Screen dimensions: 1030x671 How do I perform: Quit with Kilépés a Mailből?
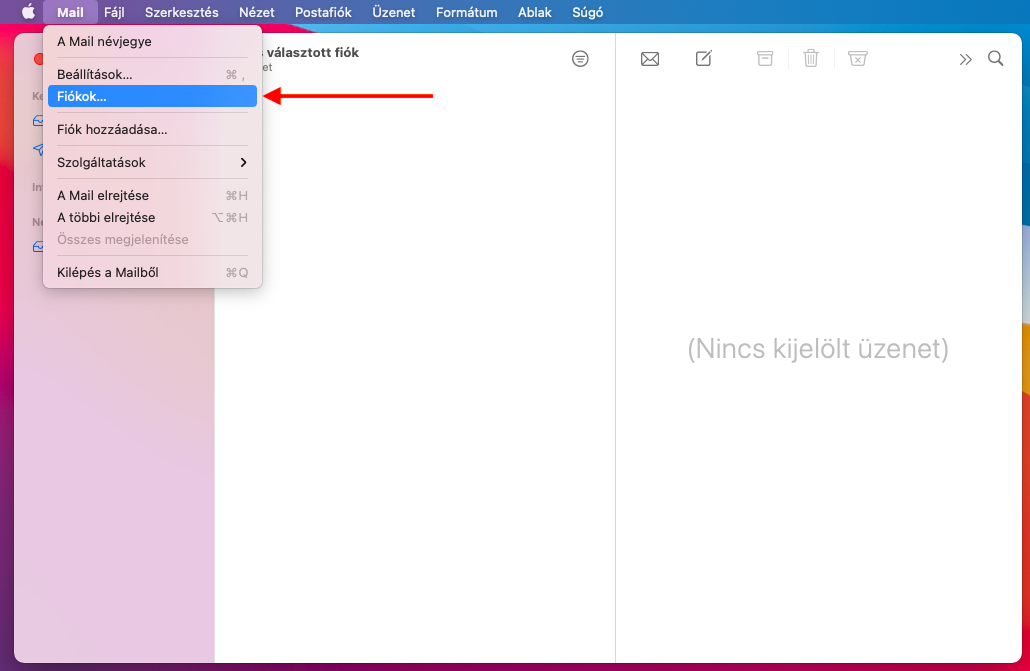[152, 272]
